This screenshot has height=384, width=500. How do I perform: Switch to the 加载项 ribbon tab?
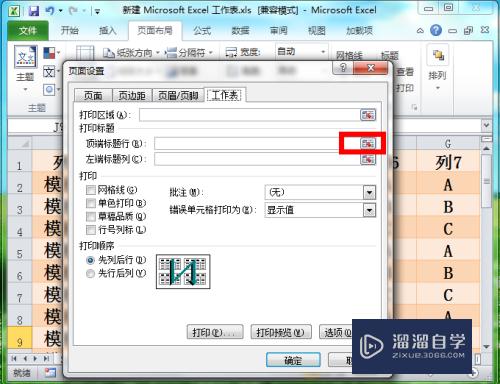359,31
